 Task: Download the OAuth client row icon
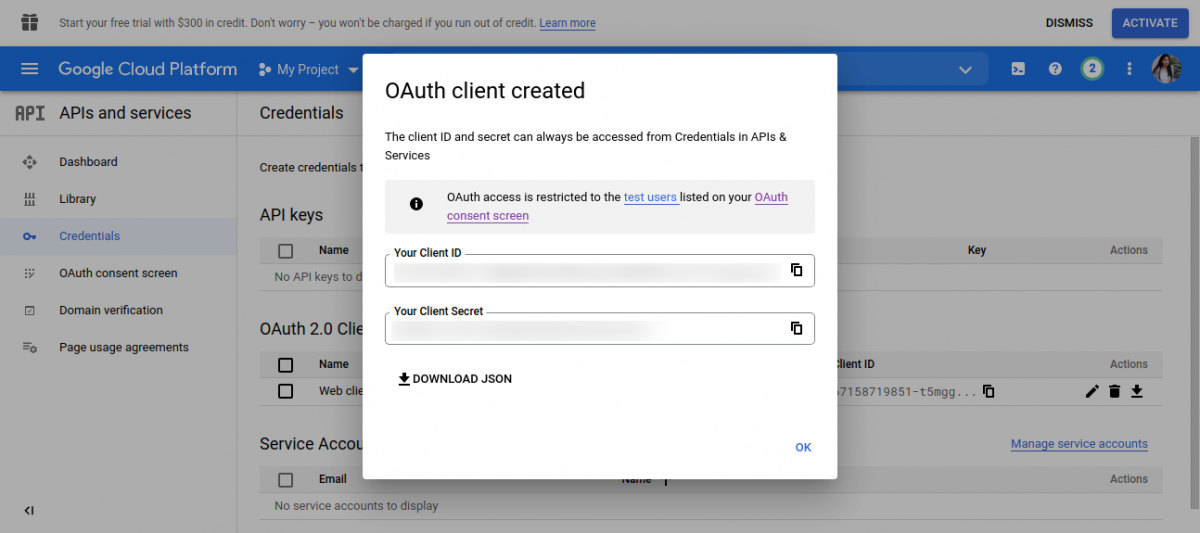click(x=1137, y=391)
